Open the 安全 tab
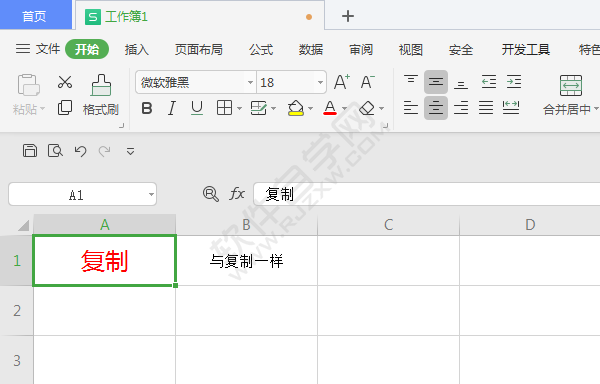The width and height of the screenshot is (600, 384). (461, 49)
